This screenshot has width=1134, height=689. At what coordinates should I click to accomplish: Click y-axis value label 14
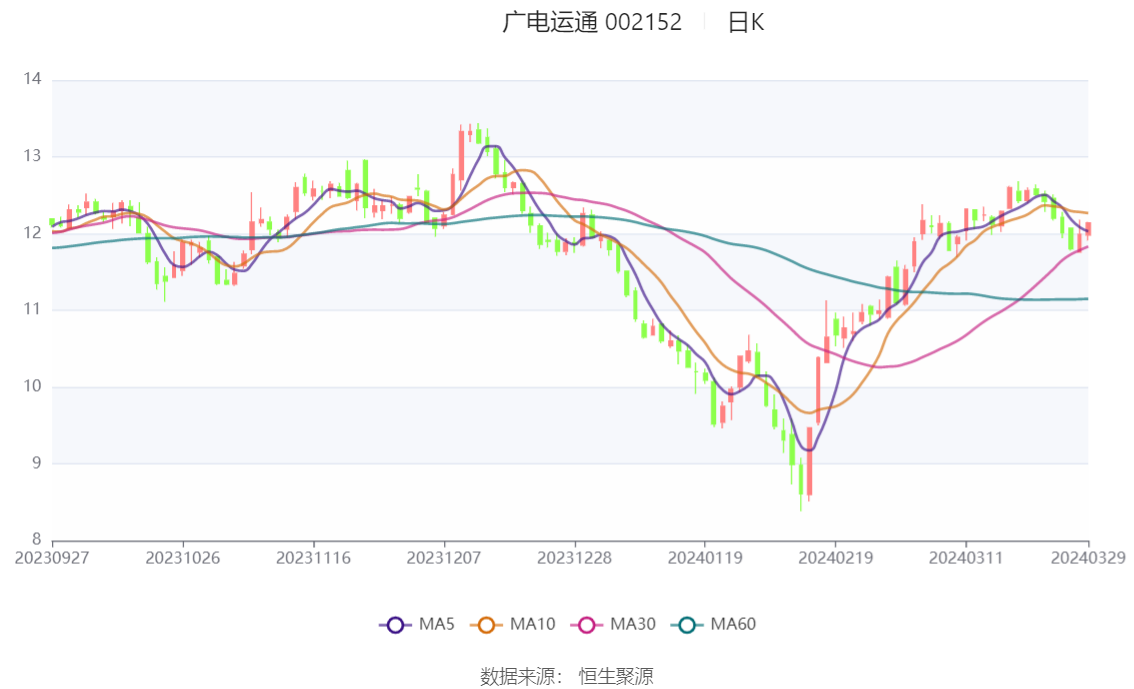click(32, 79)
